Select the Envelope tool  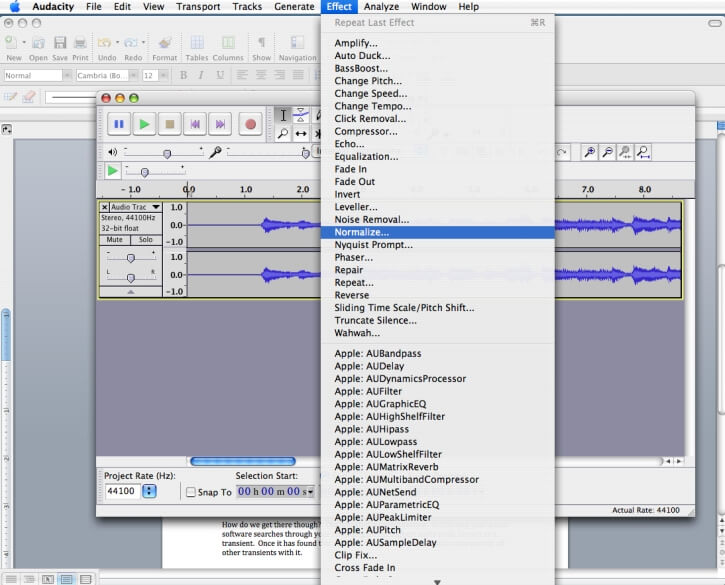[x=301, y=115]
